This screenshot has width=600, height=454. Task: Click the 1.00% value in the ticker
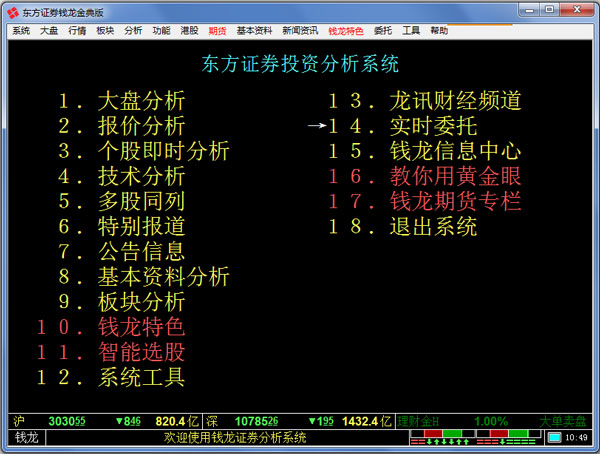[x=491, y=421]
